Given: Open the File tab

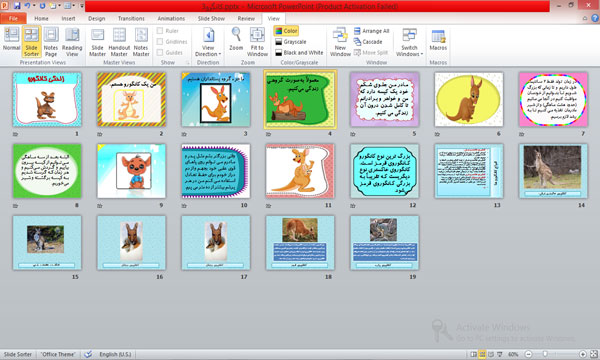Looking at the screenshot, I should click(13, 18).
